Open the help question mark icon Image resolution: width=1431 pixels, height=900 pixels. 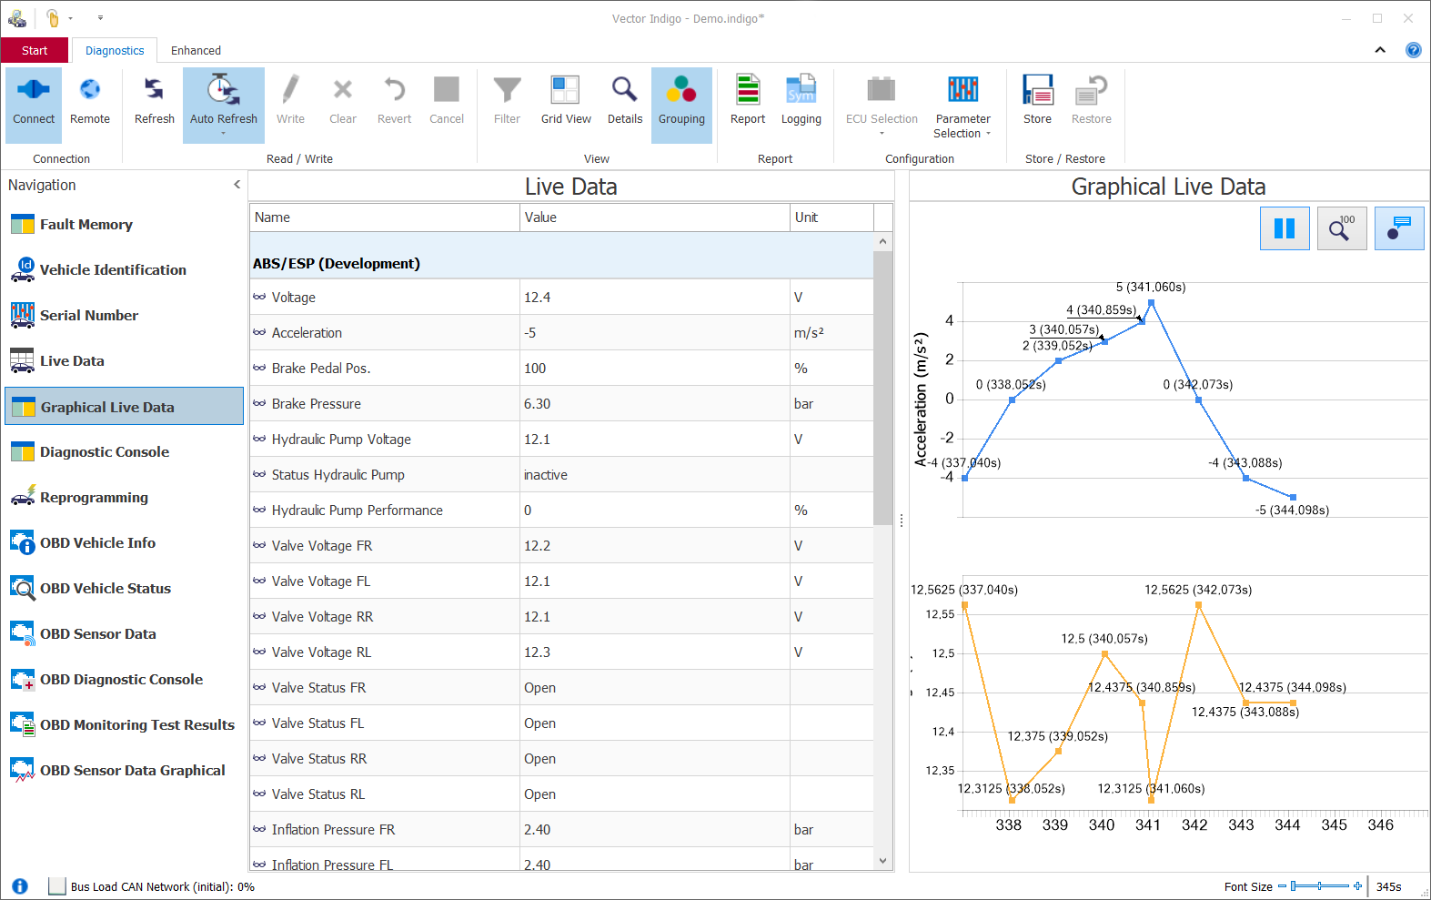1413,50
